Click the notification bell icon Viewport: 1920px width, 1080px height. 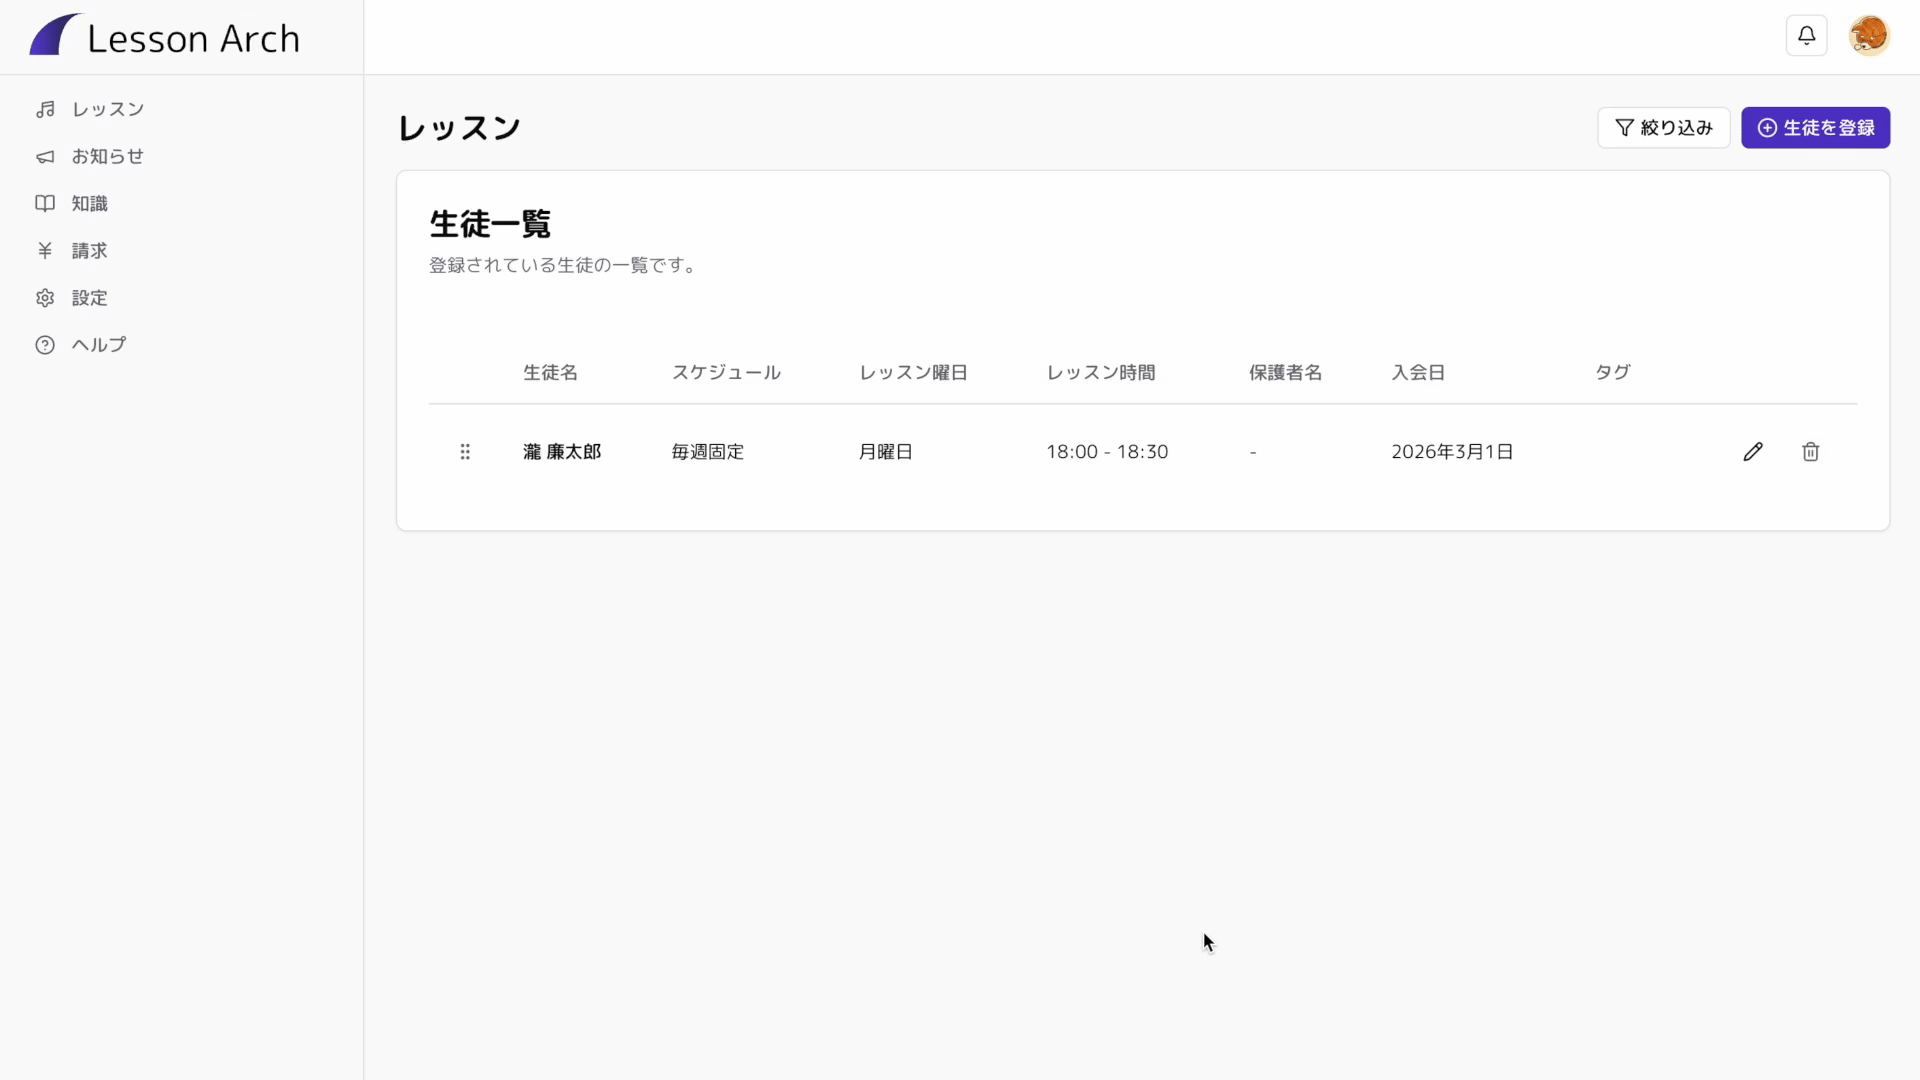[x=1806, y=36]
